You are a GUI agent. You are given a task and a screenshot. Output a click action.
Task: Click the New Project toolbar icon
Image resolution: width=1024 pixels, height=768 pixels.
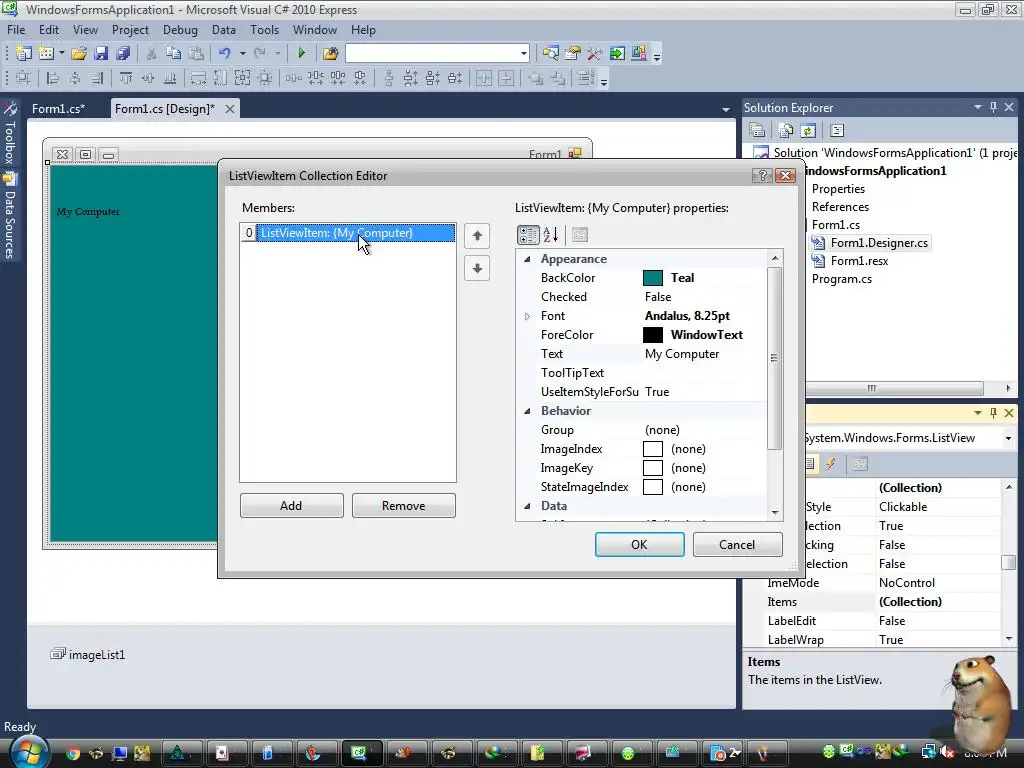tap(24, 54)
